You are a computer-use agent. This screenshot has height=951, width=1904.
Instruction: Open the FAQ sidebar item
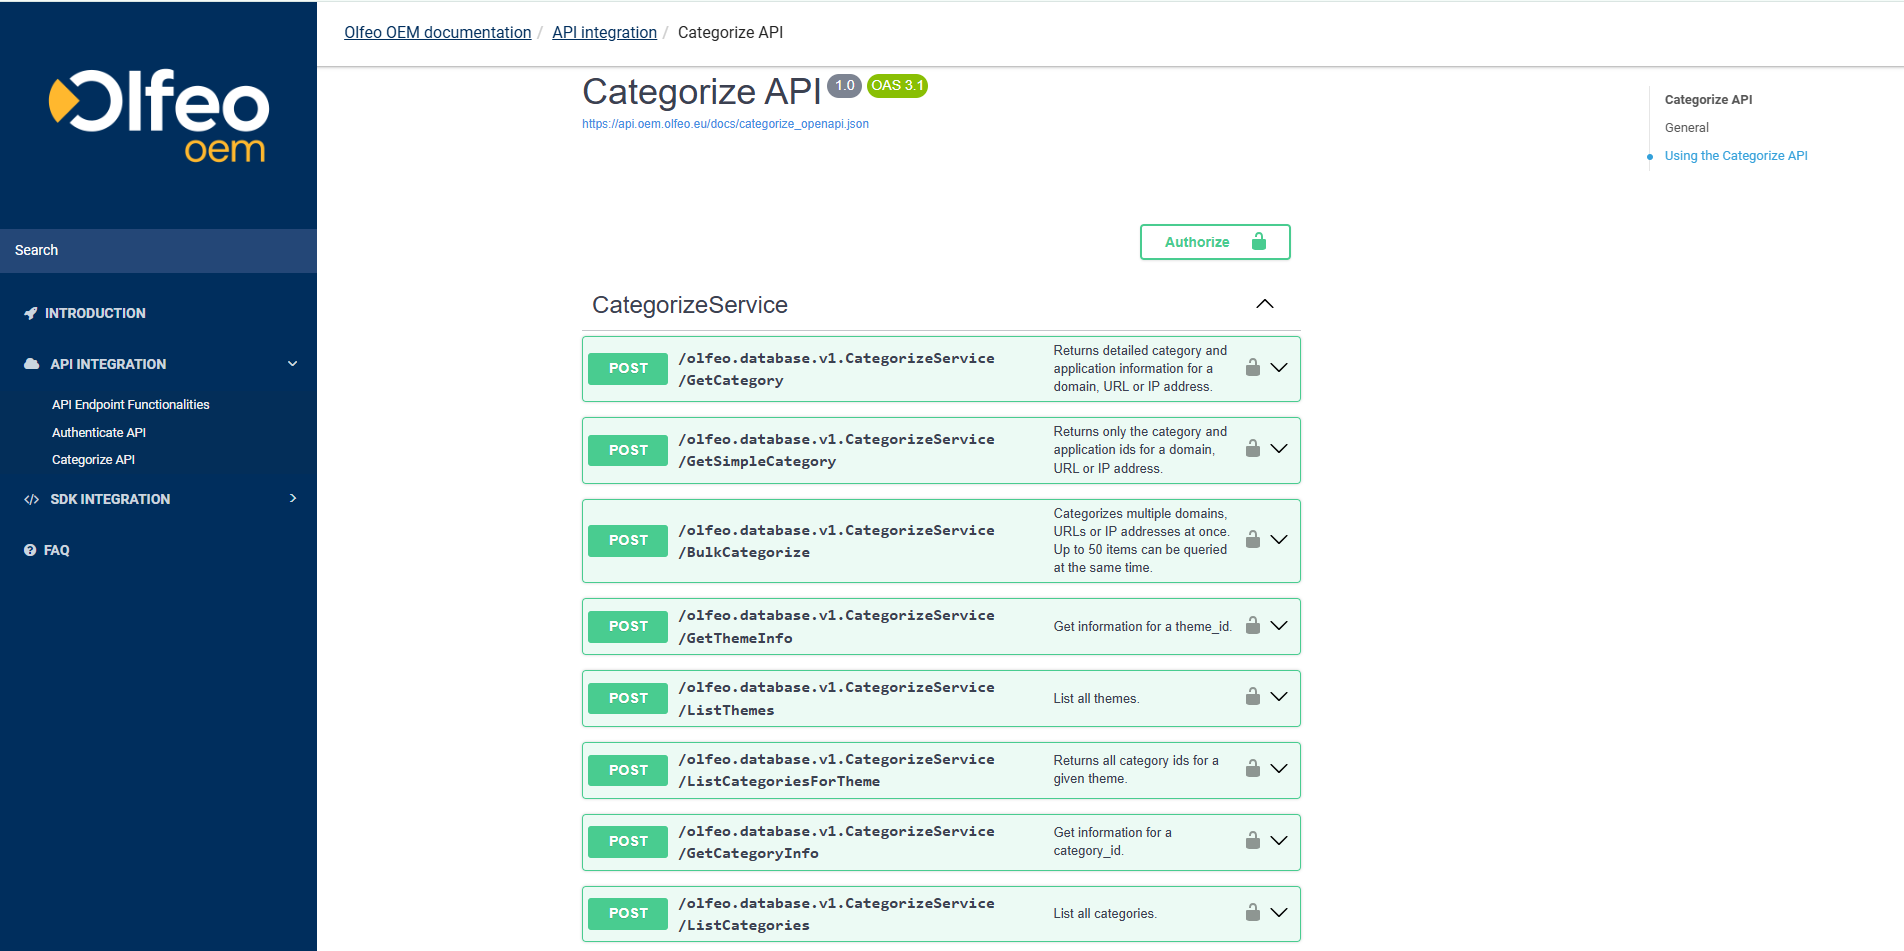coord(57,550)
